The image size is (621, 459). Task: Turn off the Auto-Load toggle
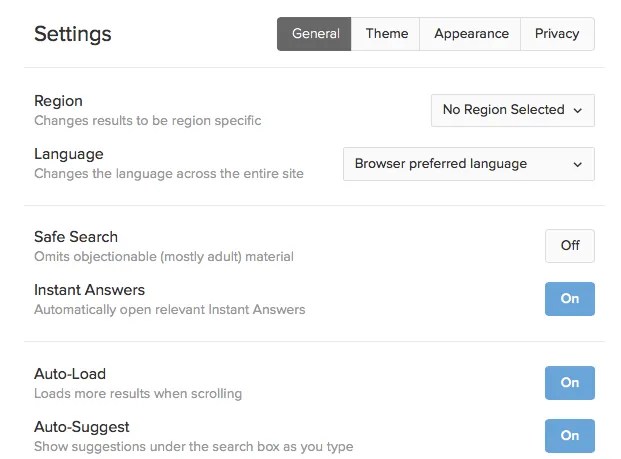pyautogui.click(x=569, y=383)
